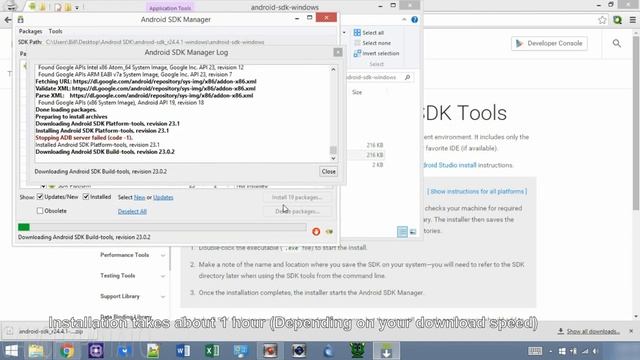Image resolution: width=640 pixels, height=360 pixels.
Task: Open the Explorer quick access toolbar dropdown
Action: point(77,7)
